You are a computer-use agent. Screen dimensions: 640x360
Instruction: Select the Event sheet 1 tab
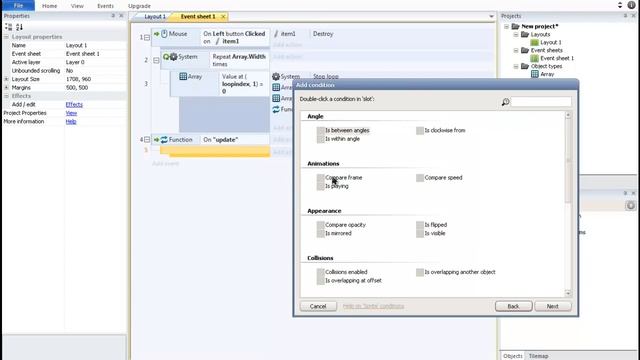coord(198,17)
